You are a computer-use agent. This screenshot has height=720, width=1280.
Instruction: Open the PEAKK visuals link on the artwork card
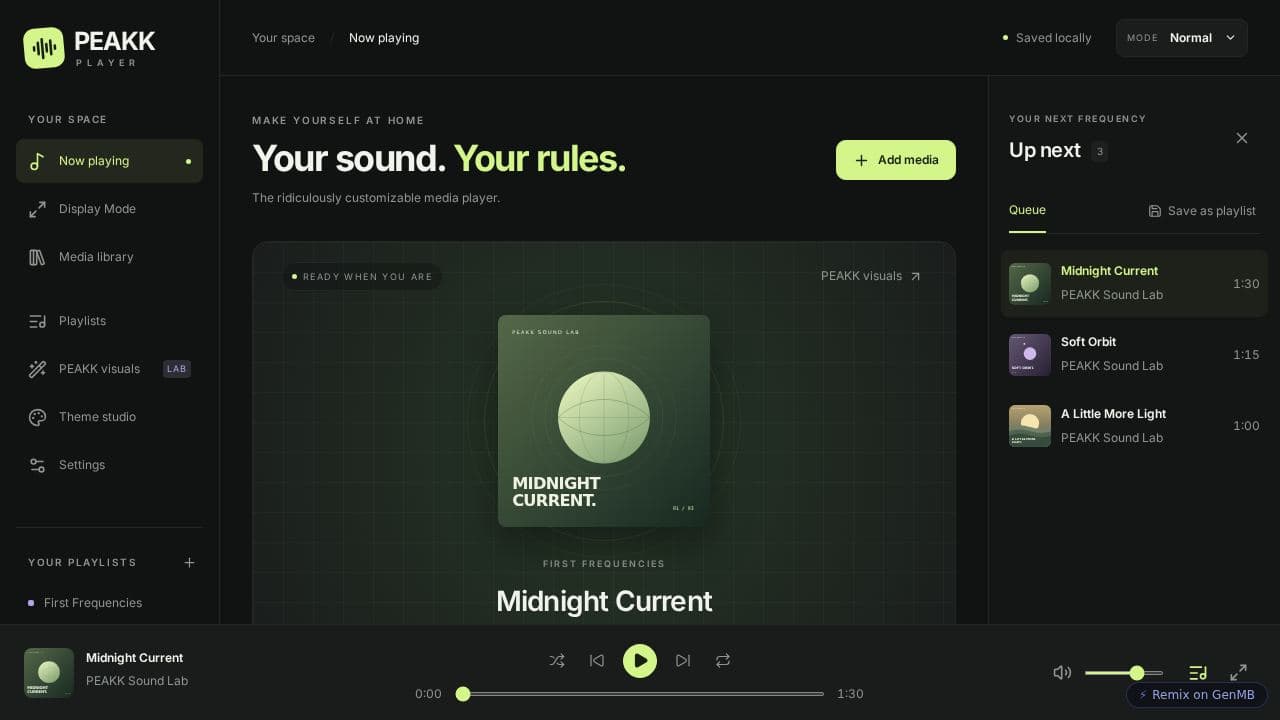871,276
